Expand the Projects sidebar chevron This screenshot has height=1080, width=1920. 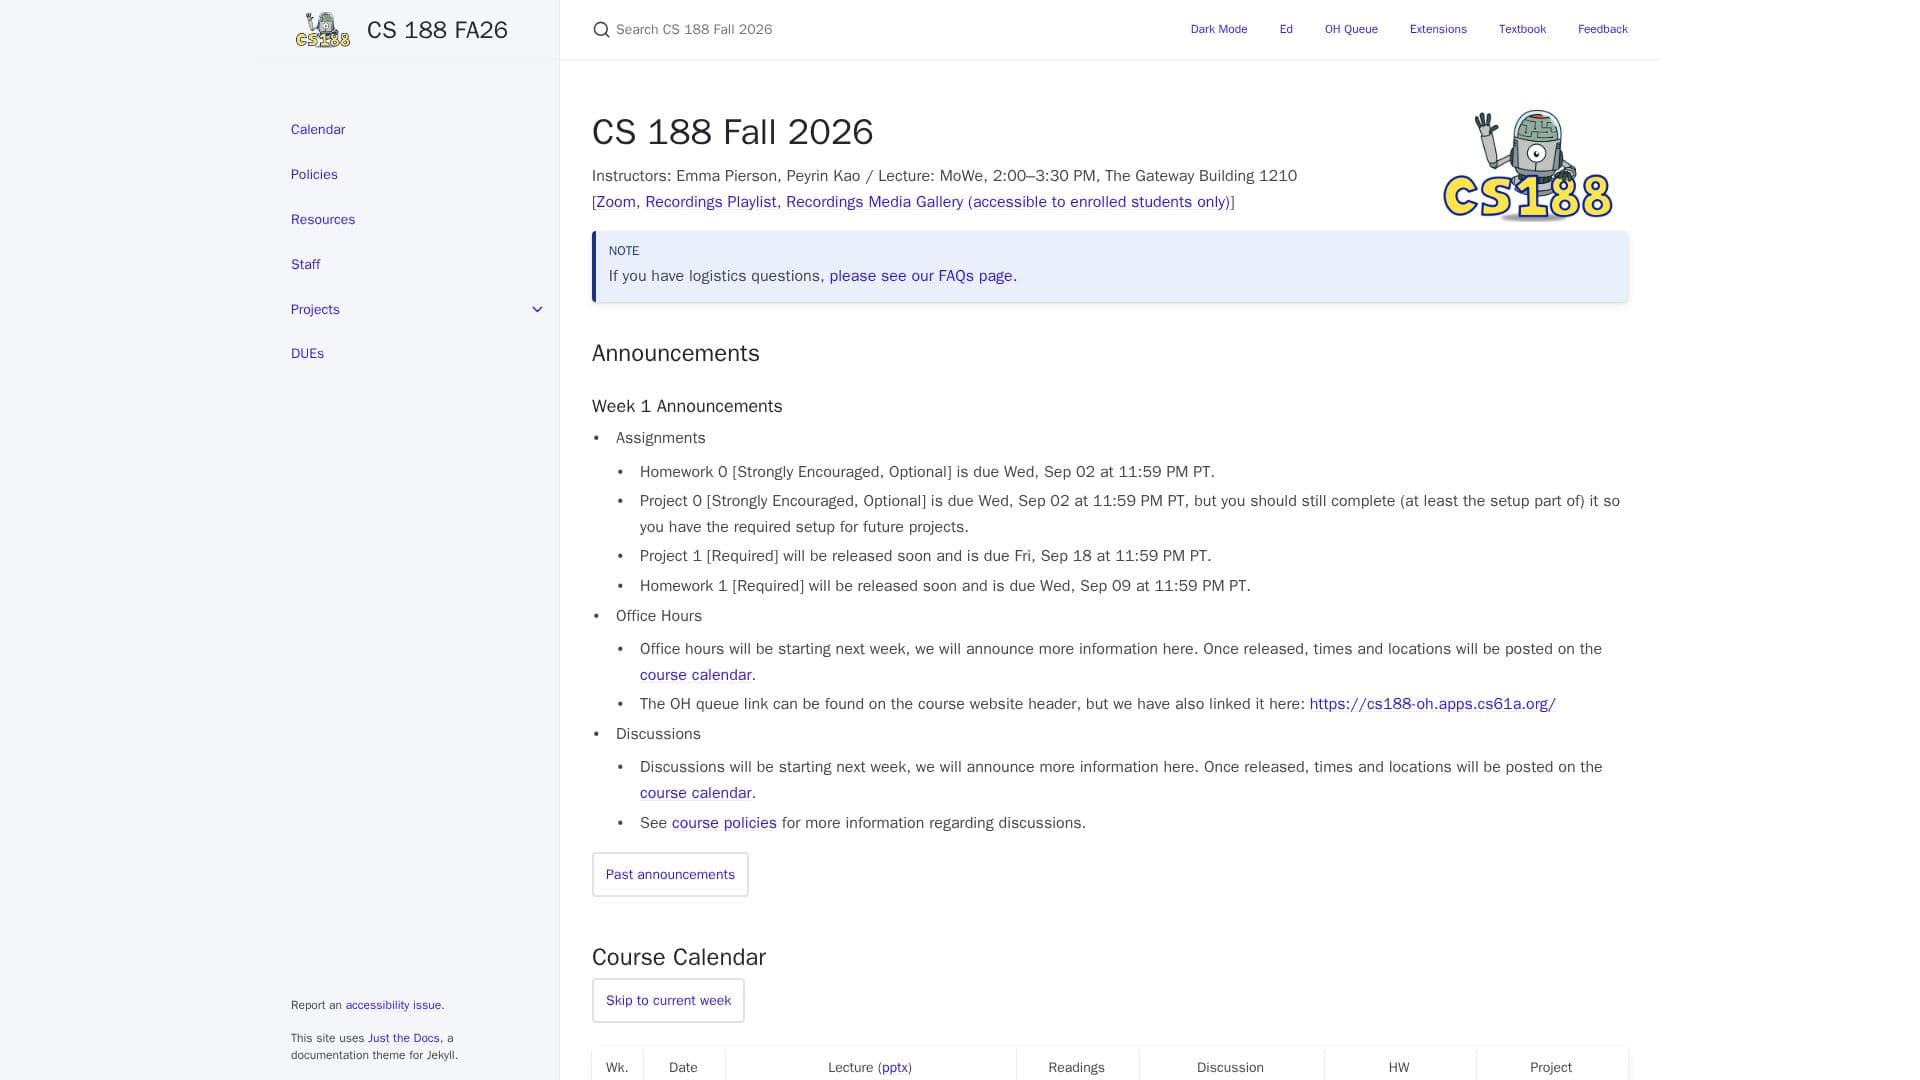click(537, 310)
